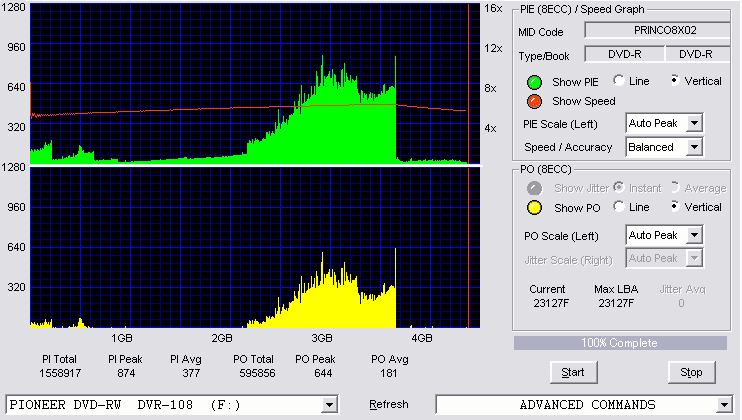Open the ADVANCED COMMANDS dropdown

pyautogui.click(x=724, y=405)
